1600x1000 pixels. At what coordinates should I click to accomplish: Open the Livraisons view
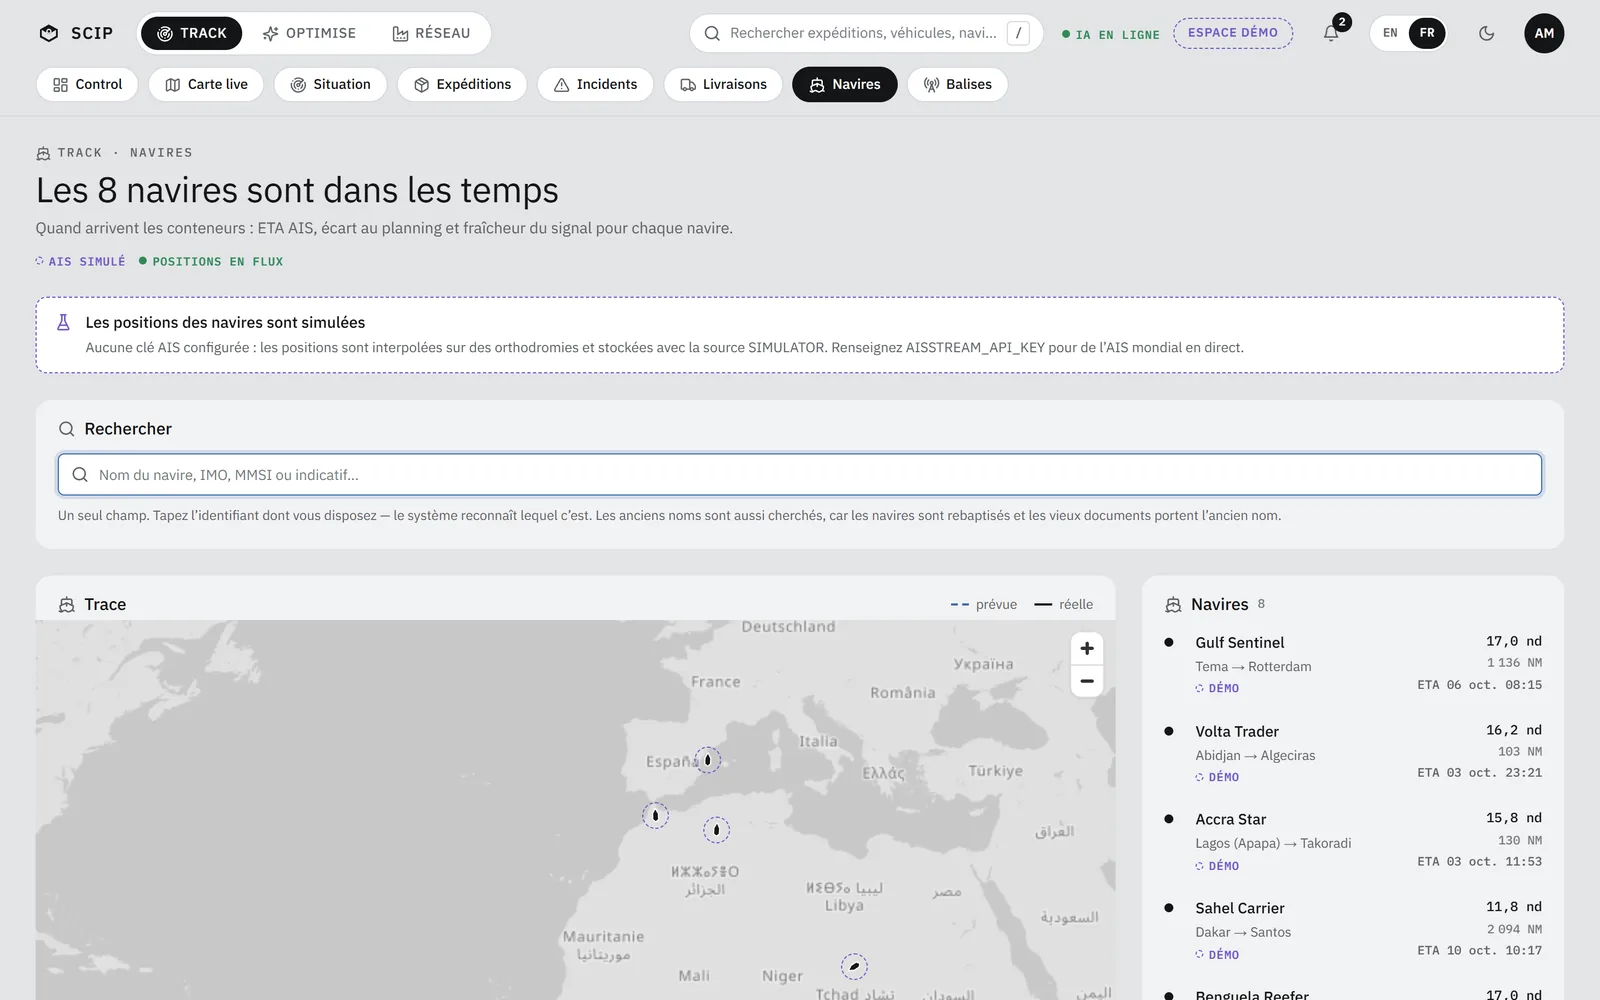click(x=723, y=84)
